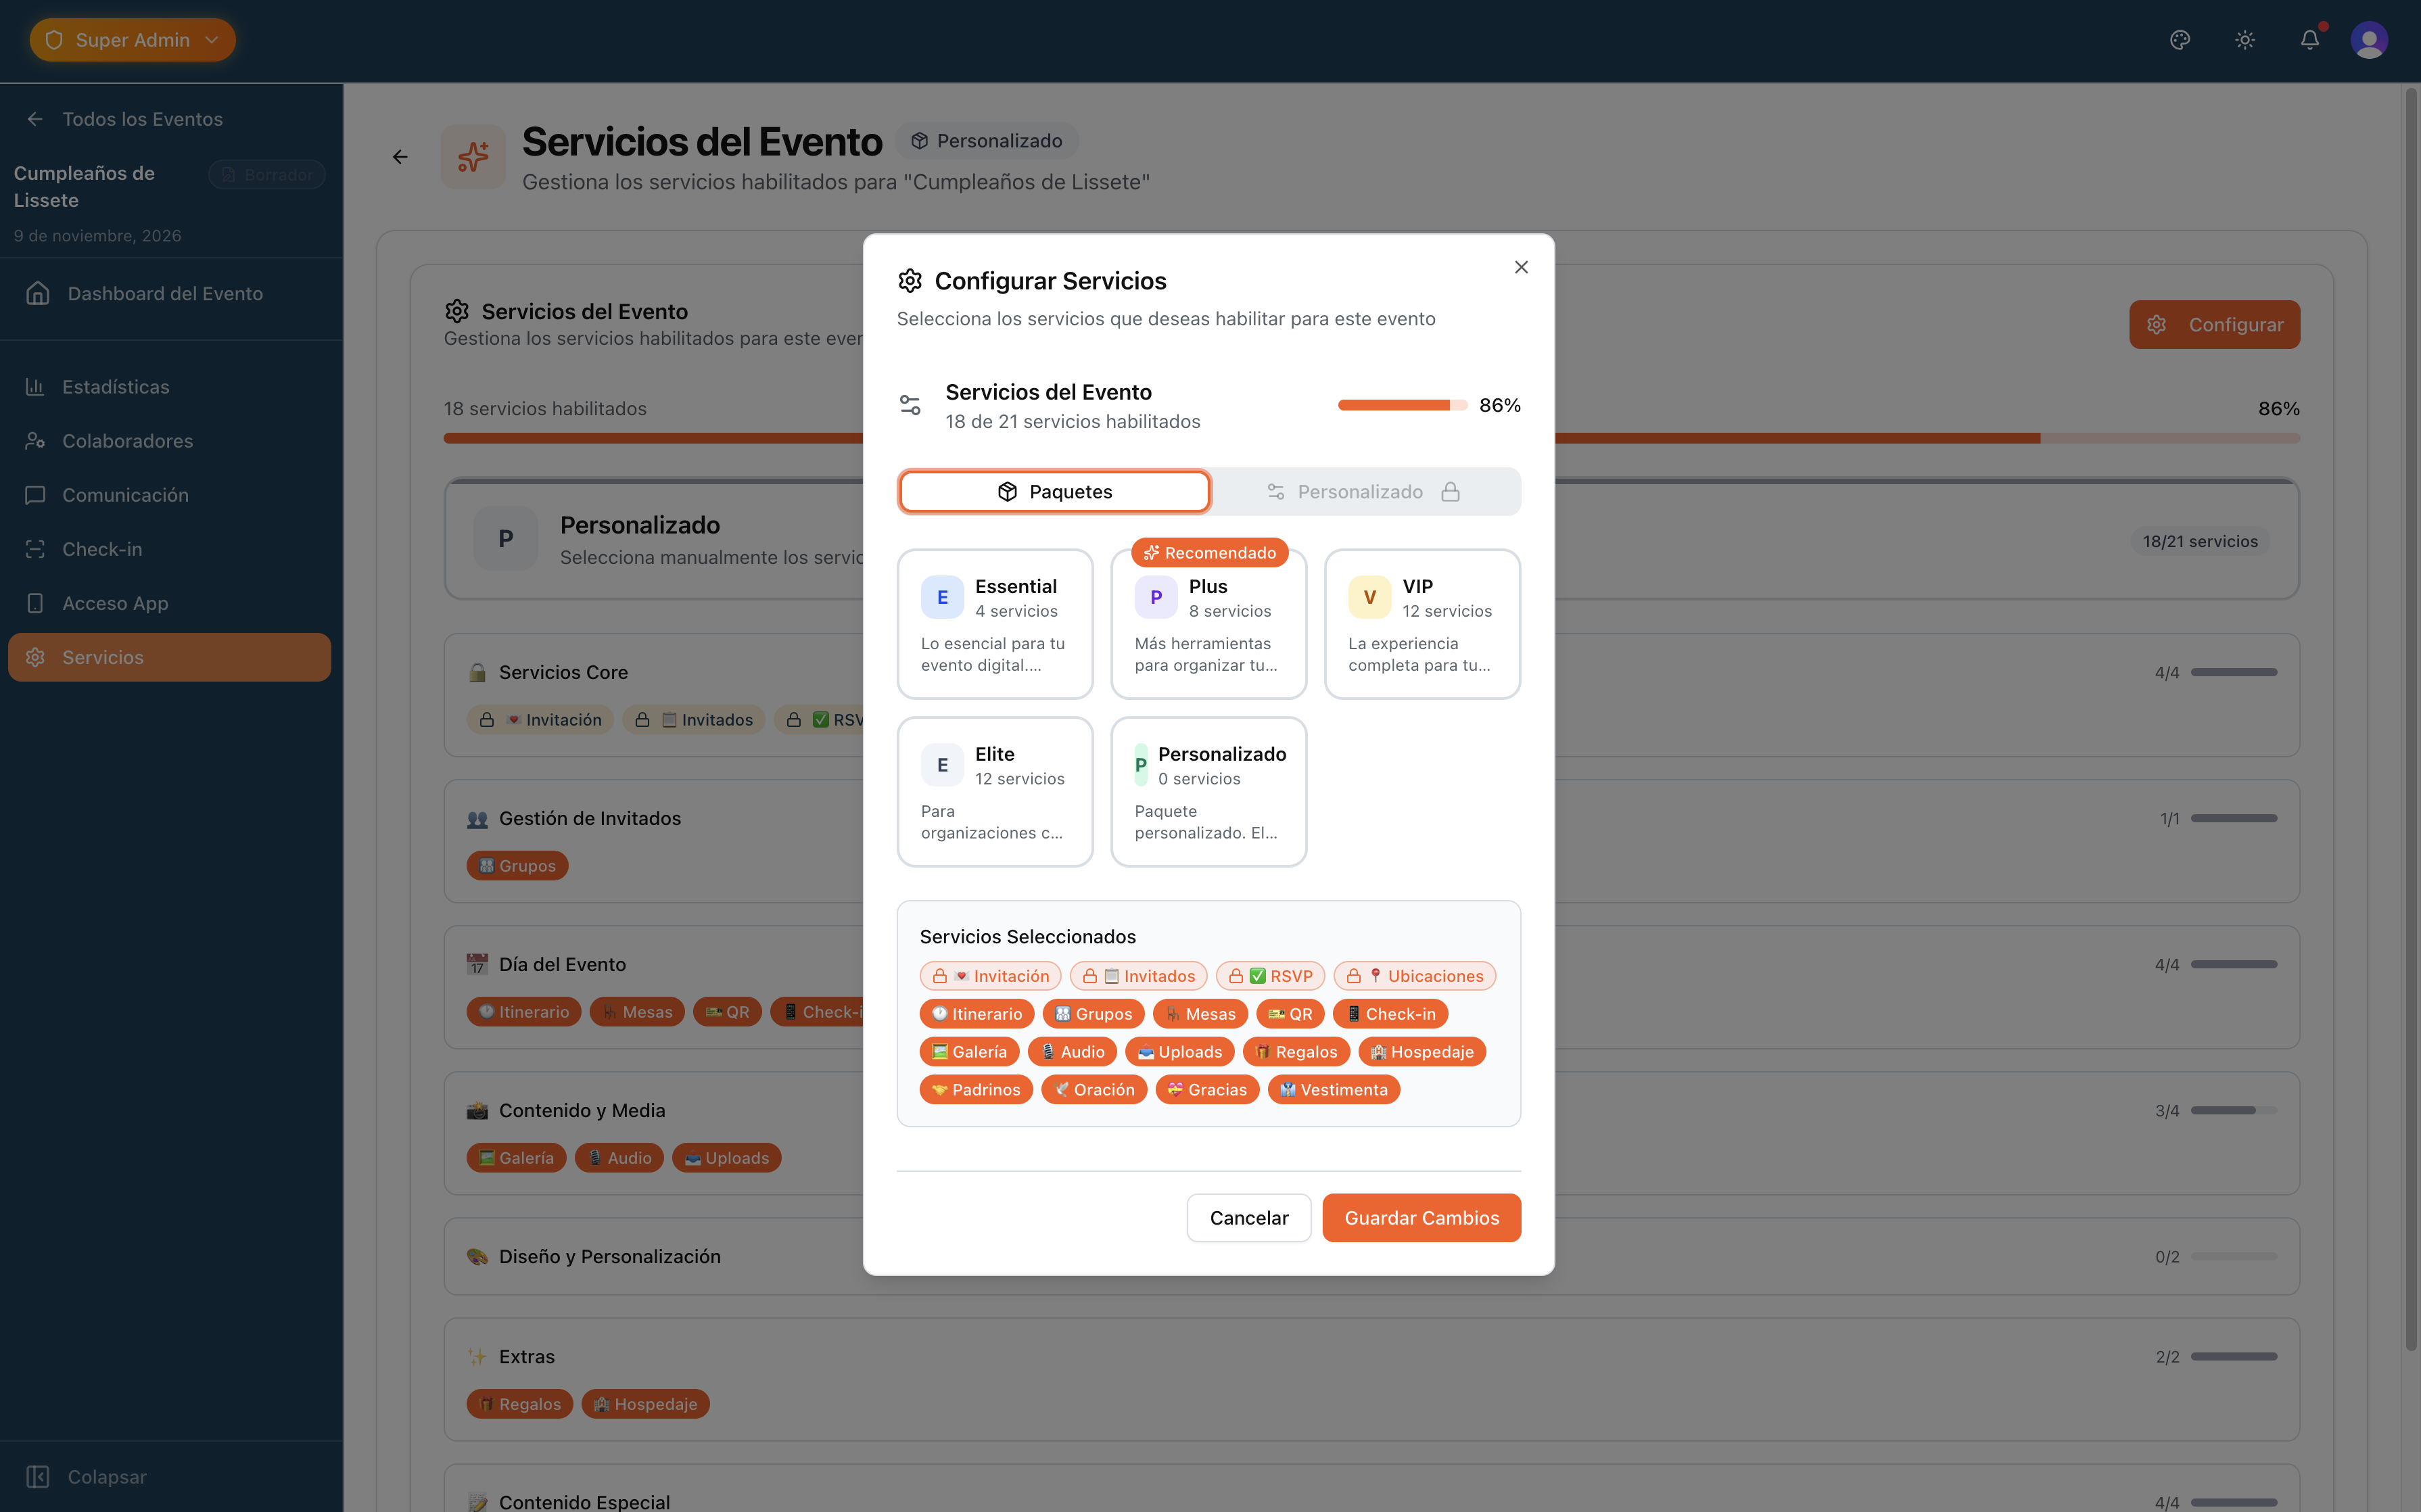Open Colaboradores in sidebar
Viewport: 2421px width, 1512px height.
[x=170, y=441]
